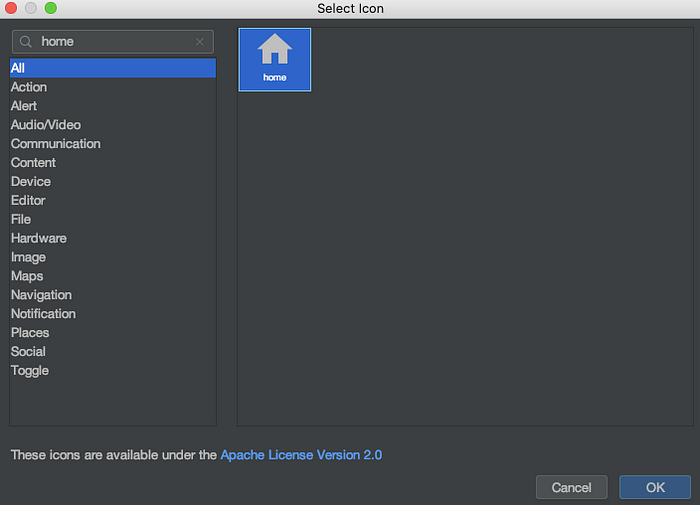The height and width of the screenshot is (505, 700).
Task: Select the Content category
Action: [113, 163]
